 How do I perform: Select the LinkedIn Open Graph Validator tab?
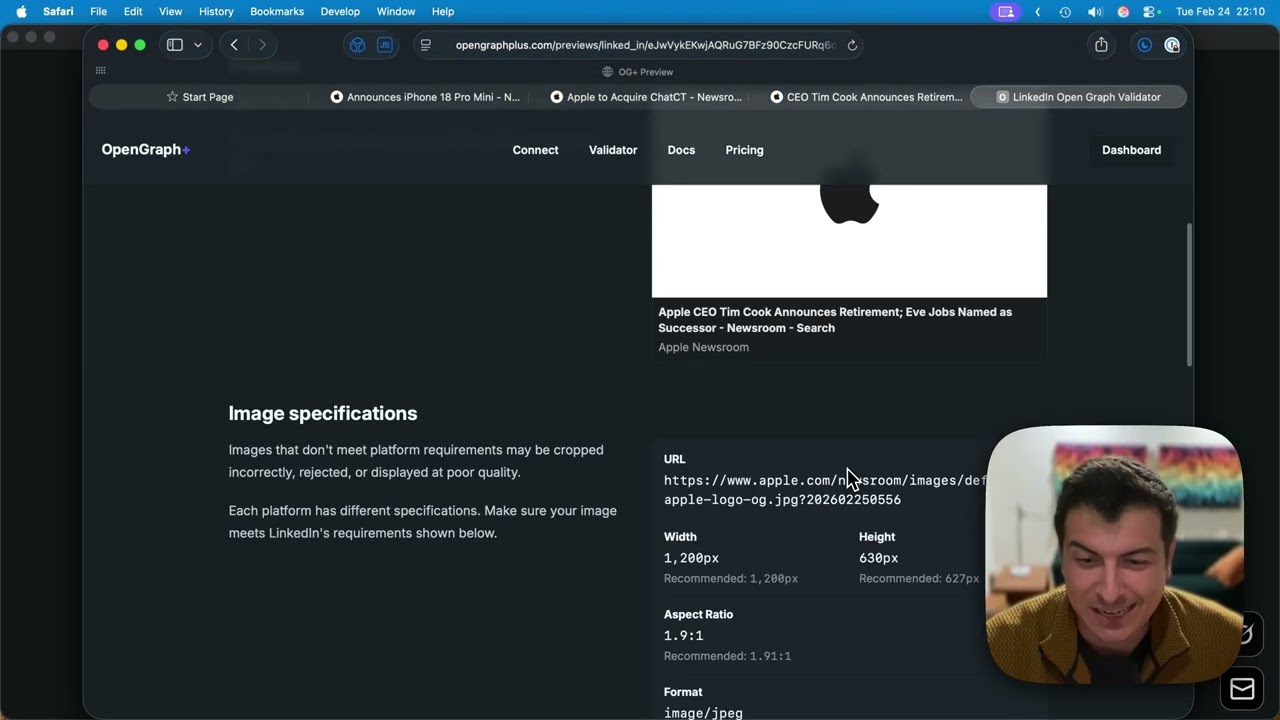point(1078,97)
